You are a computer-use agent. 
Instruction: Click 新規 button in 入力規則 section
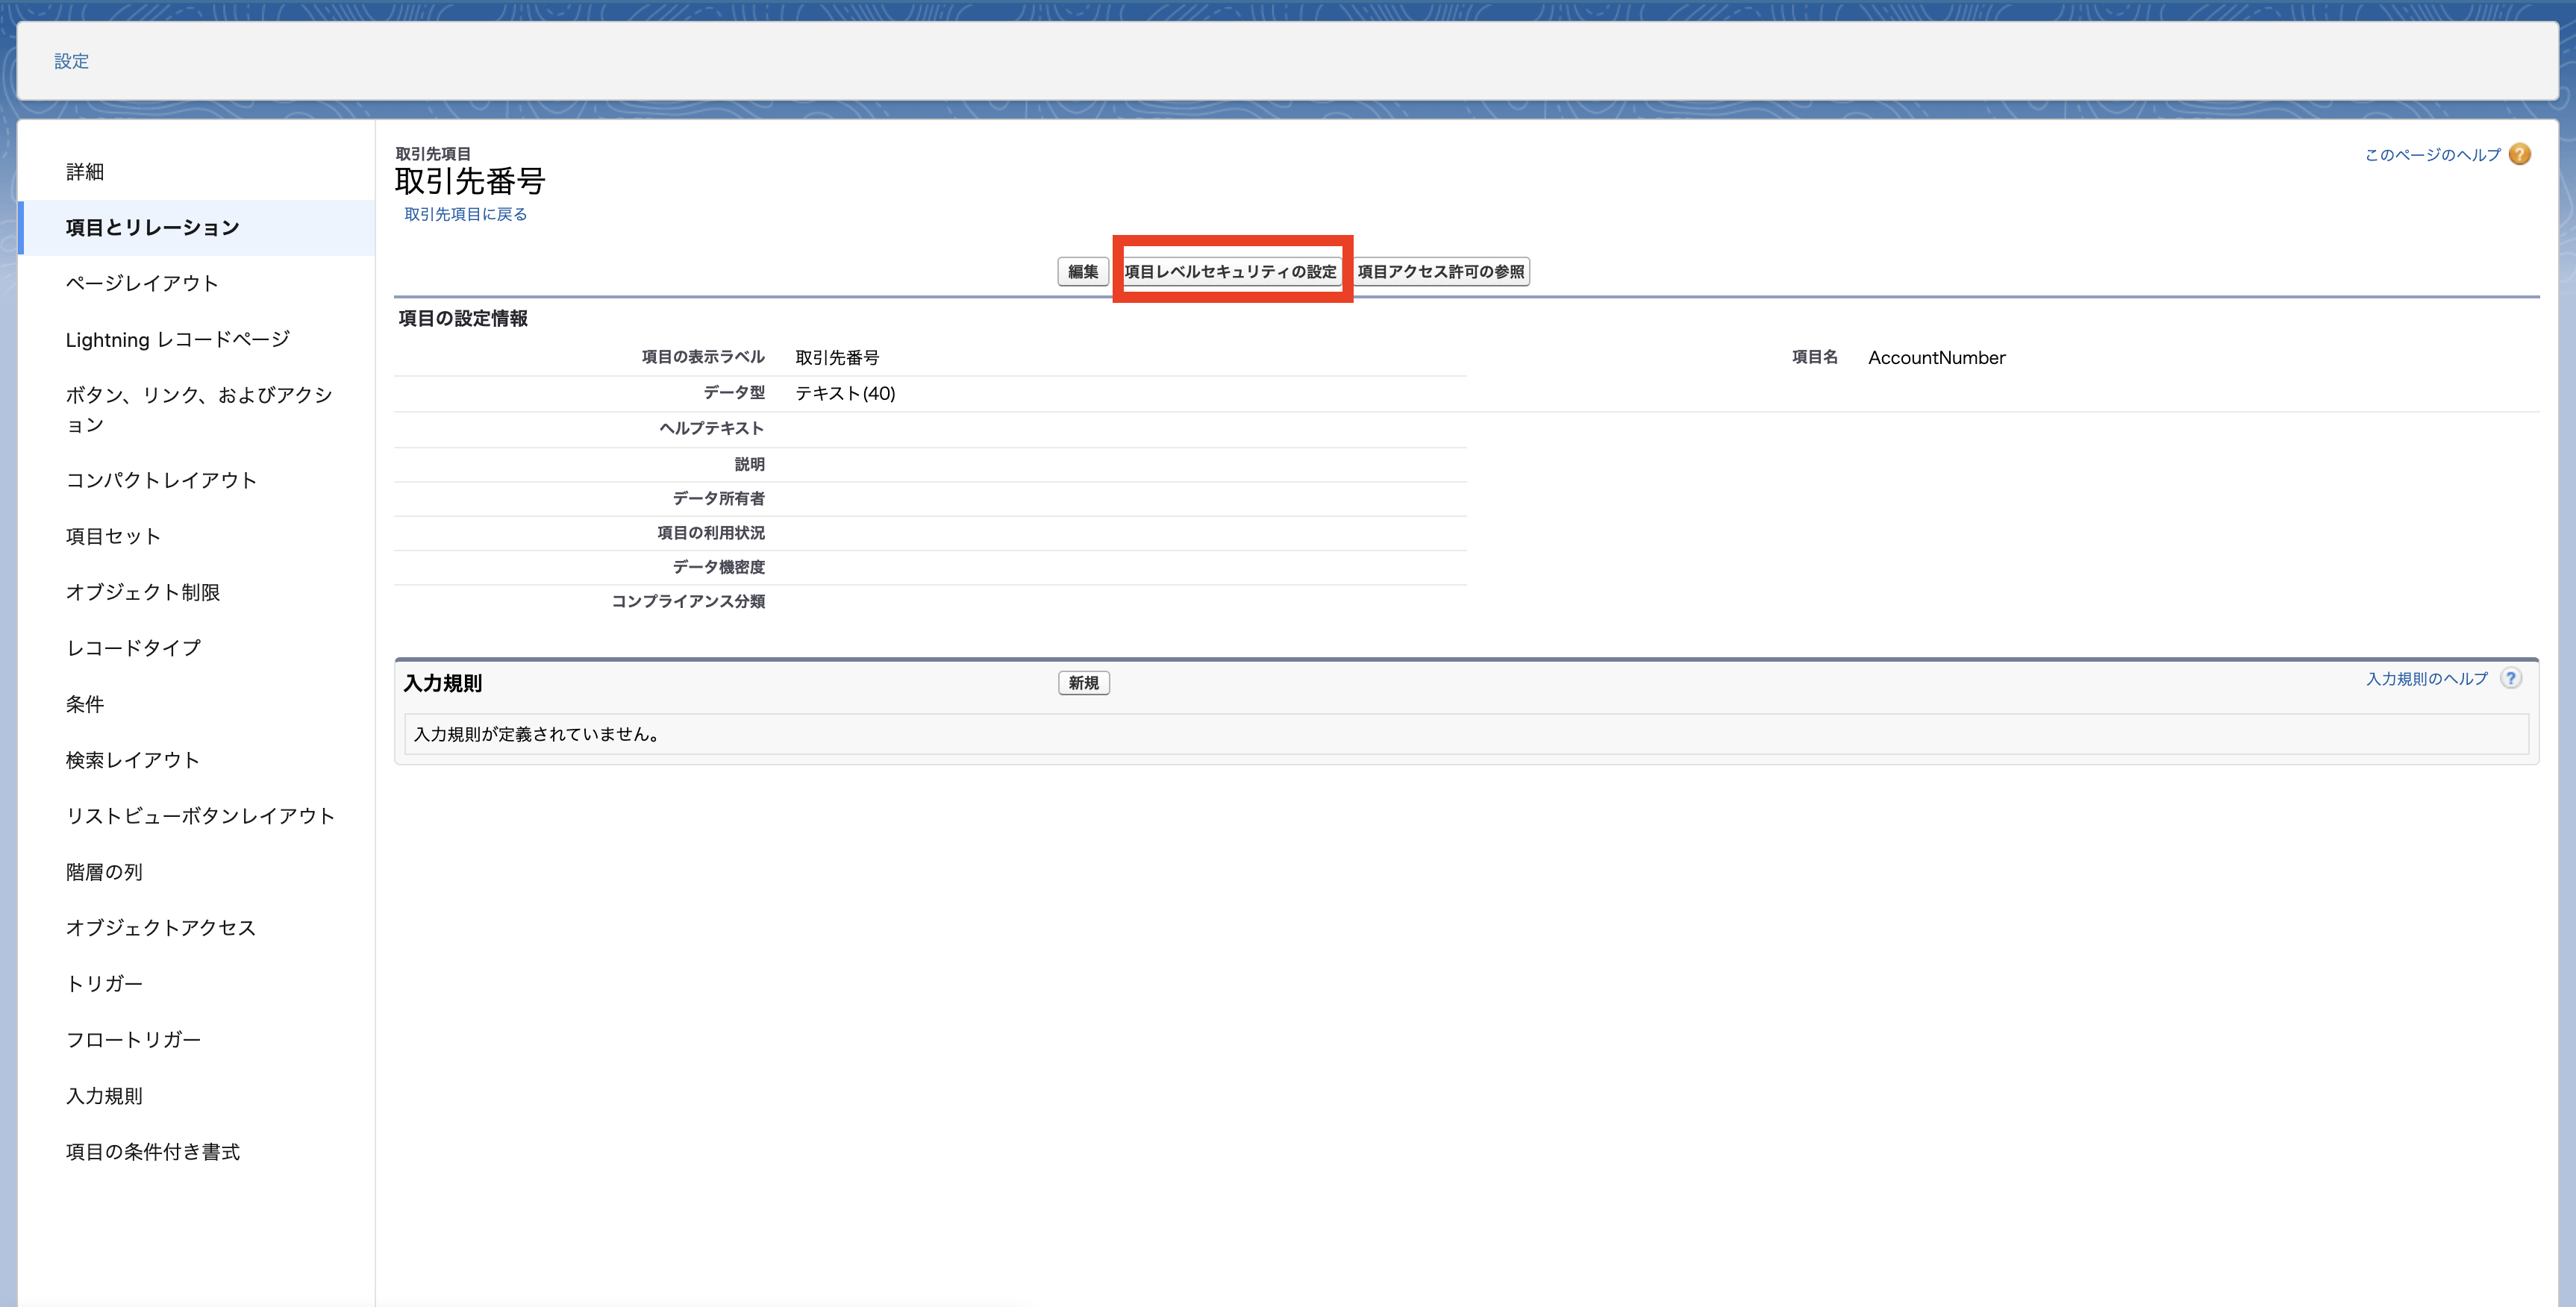pyautogui.click(x=1083, y=683)
